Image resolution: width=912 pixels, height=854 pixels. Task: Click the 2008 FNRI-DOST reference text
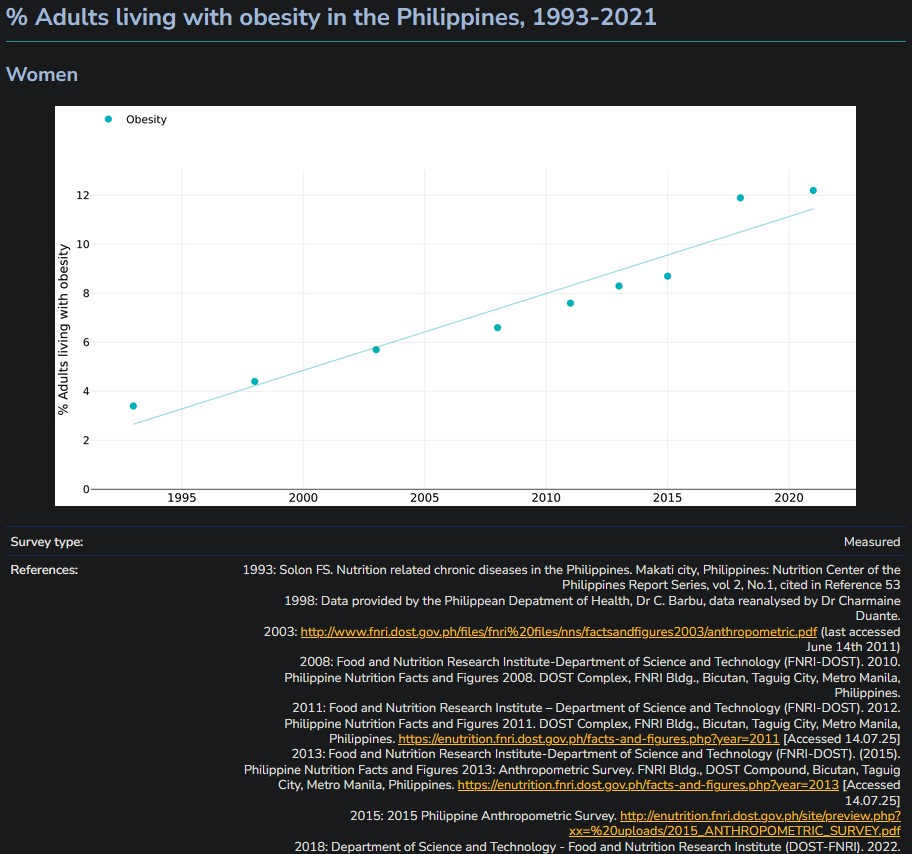(592, 677)
